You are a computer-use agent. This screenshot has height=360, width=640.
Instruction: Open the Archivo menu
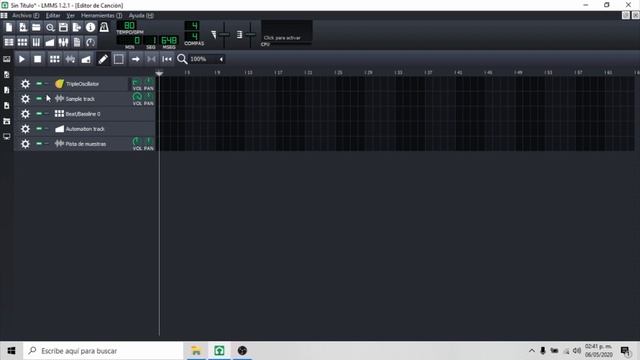tap(25, 16)
